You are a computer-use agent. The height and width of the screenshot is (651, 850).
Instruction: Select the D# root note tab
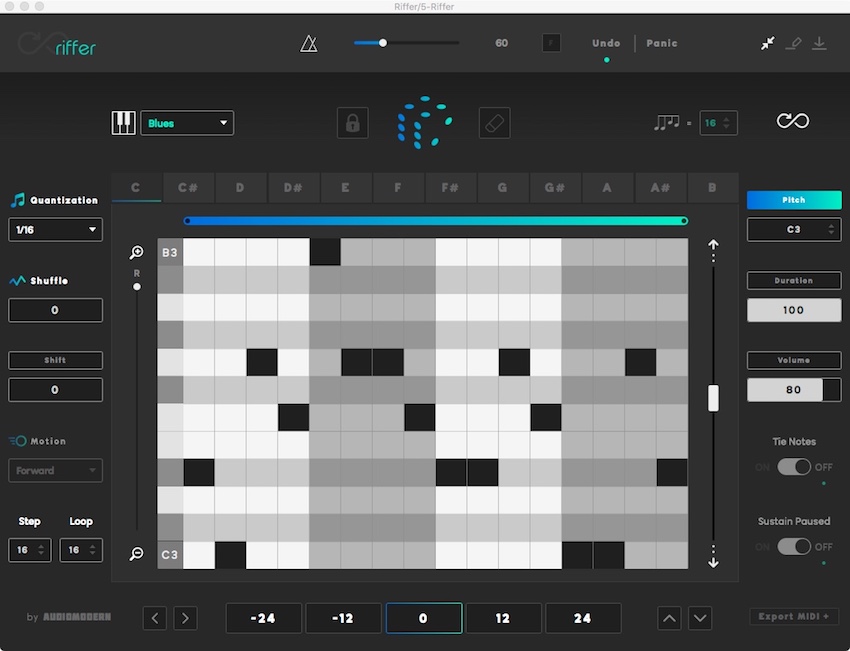pos(293,188)
